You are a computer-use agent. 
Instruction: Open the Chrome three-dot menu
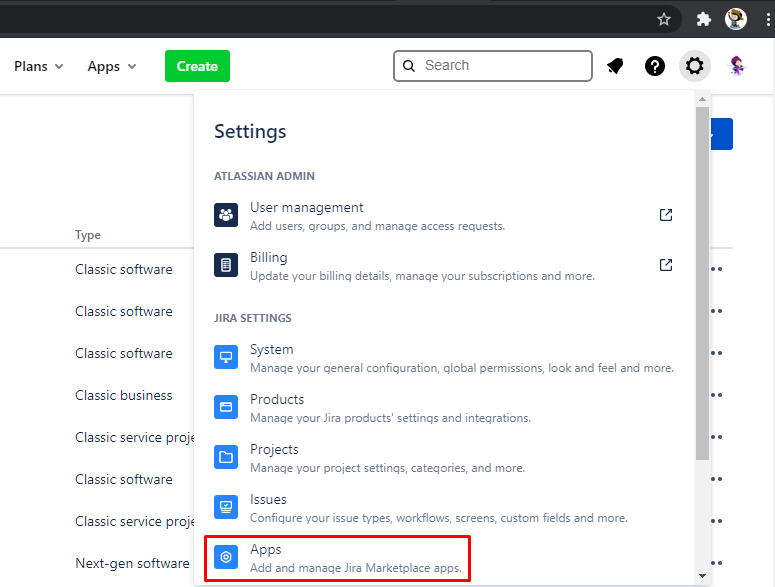coord(768,19)
